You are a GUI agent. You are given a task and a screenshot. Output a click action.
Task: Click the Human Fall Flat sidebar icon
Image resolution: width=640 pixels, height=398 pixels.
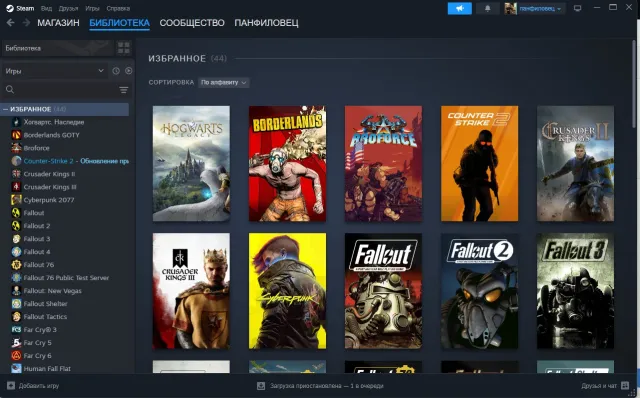16,369
